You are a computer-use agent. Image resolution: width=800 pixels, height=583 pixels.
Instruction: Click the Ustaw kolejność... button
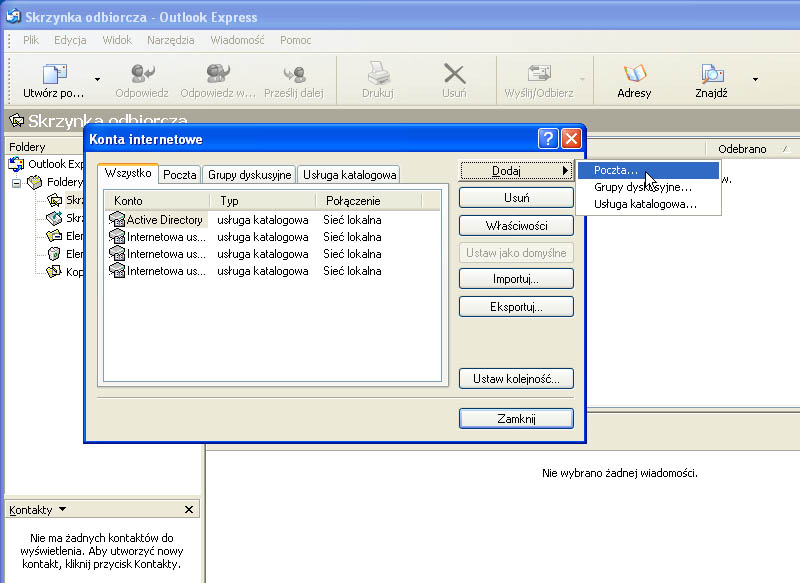click(516, 379)
